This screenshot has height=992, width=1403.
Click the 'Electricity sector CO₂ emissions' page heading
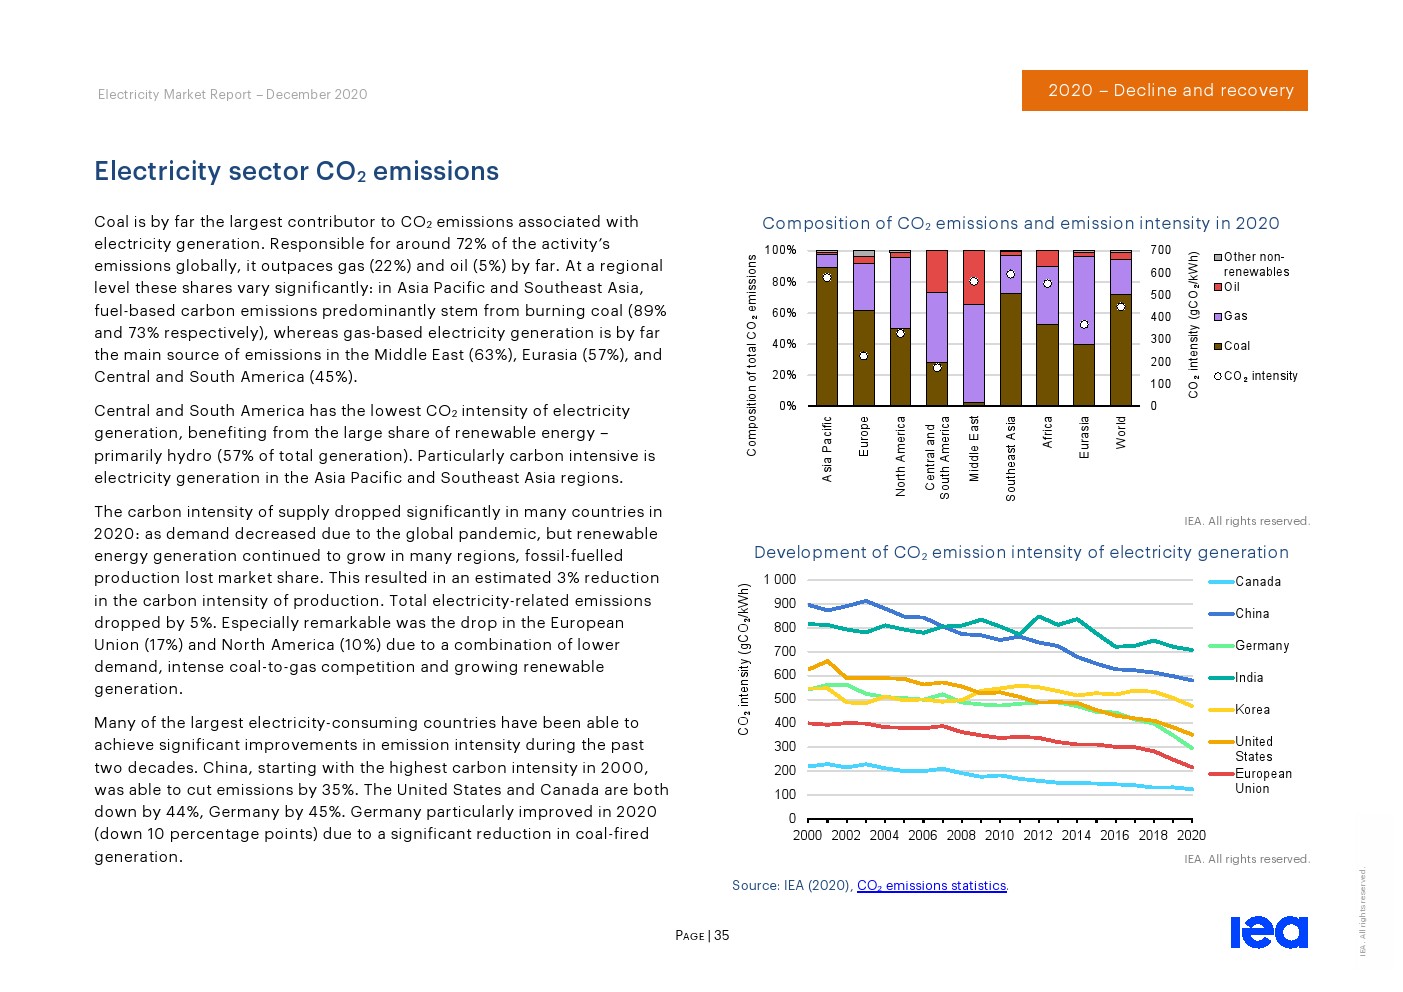click(296, 171)
